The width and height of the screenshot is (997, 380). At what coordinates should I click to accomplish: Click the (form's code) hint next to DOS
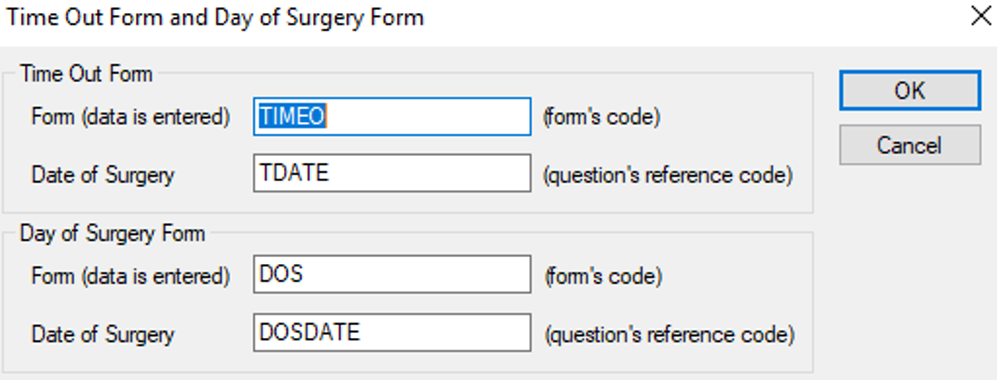pyautogui.click(x=602, y=276)
